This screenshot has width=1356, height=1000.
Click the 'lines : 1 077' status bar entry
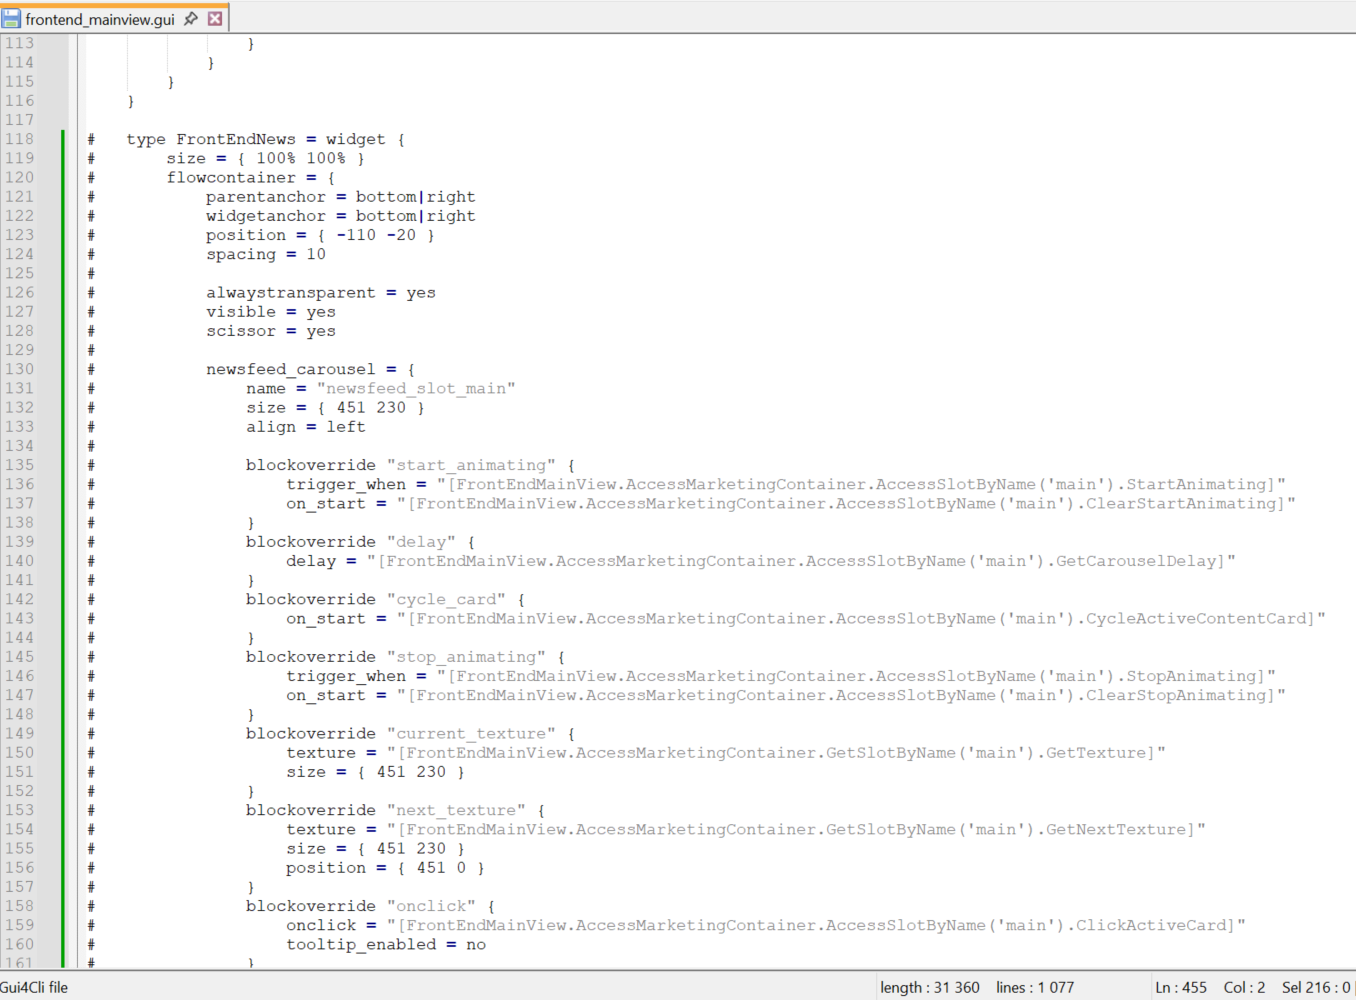1035,987
